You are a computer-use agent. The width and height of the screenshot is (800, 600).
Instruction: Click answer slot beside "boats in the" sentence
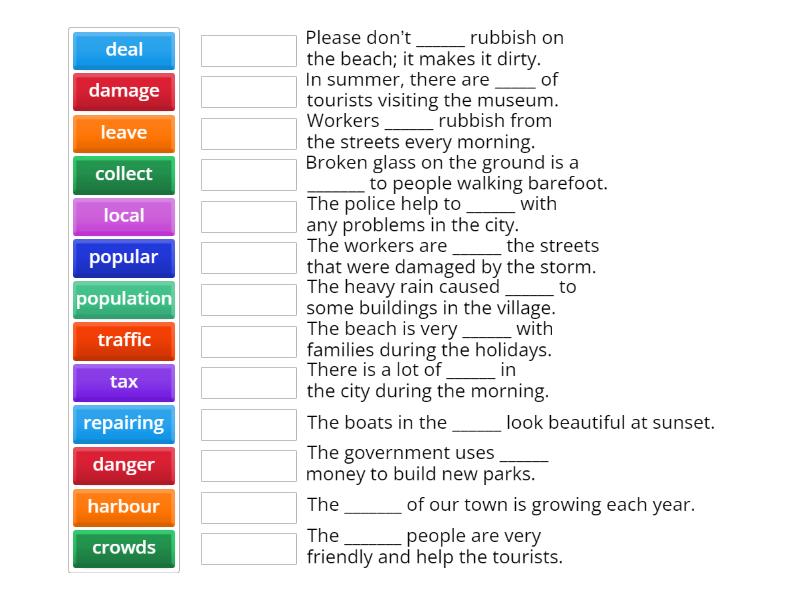tap(249, 424)
